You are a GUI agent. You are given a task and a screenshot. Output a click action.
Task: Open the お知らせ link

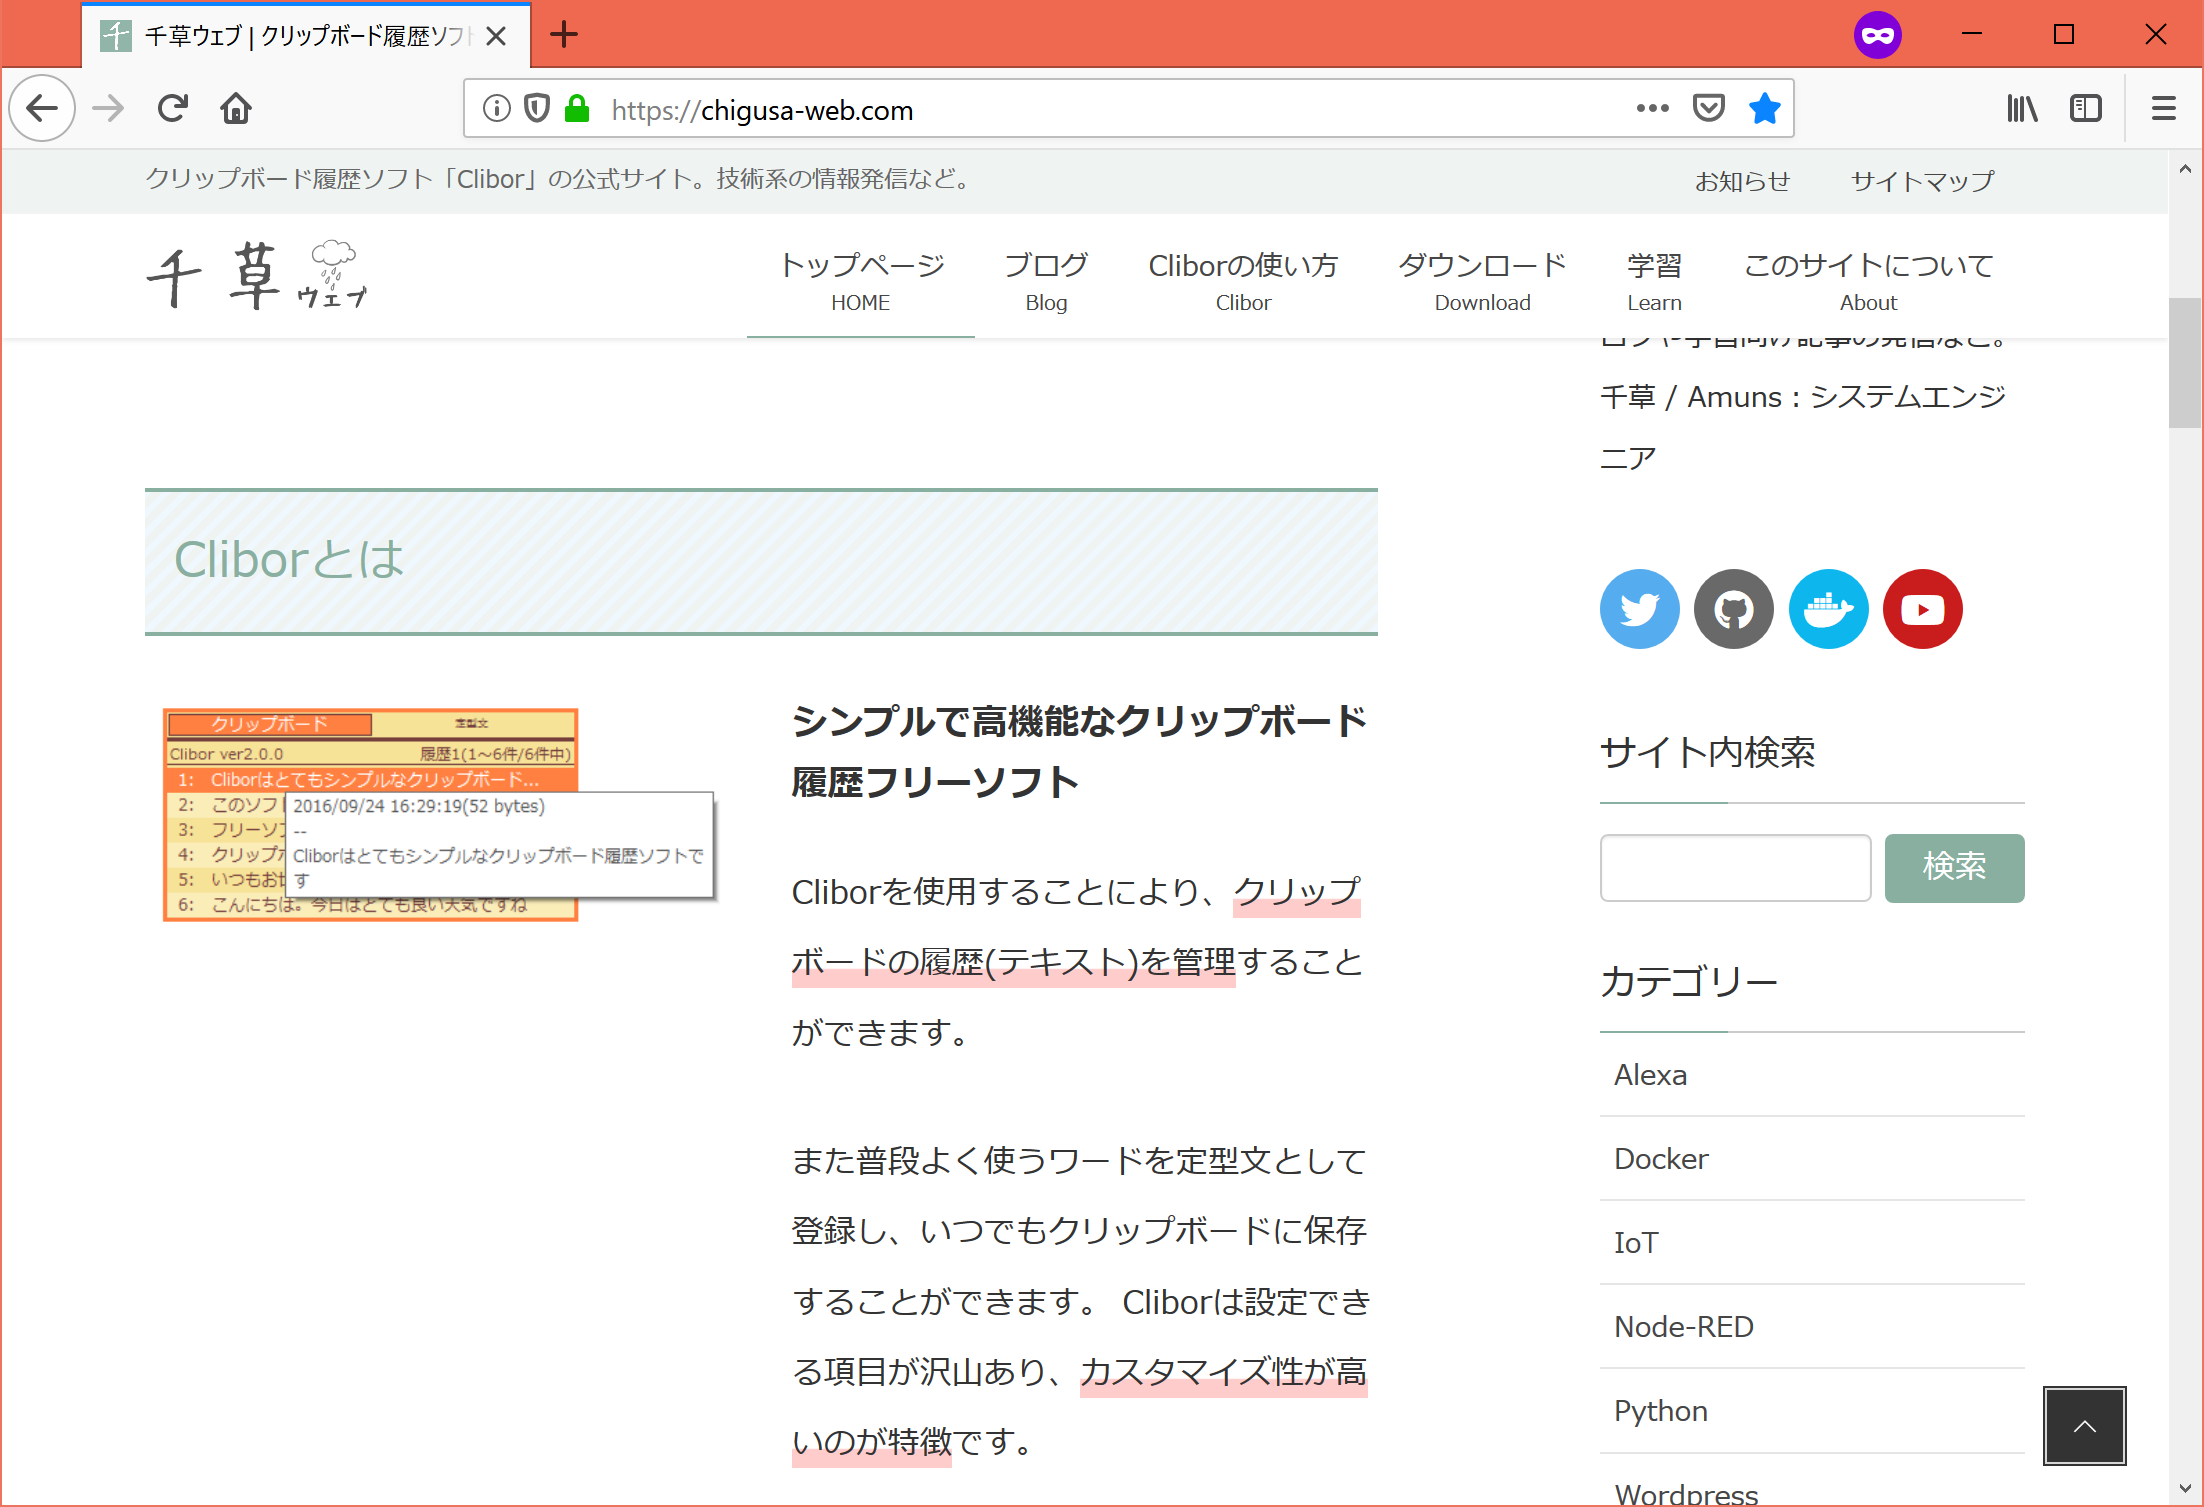point(1742,181)
